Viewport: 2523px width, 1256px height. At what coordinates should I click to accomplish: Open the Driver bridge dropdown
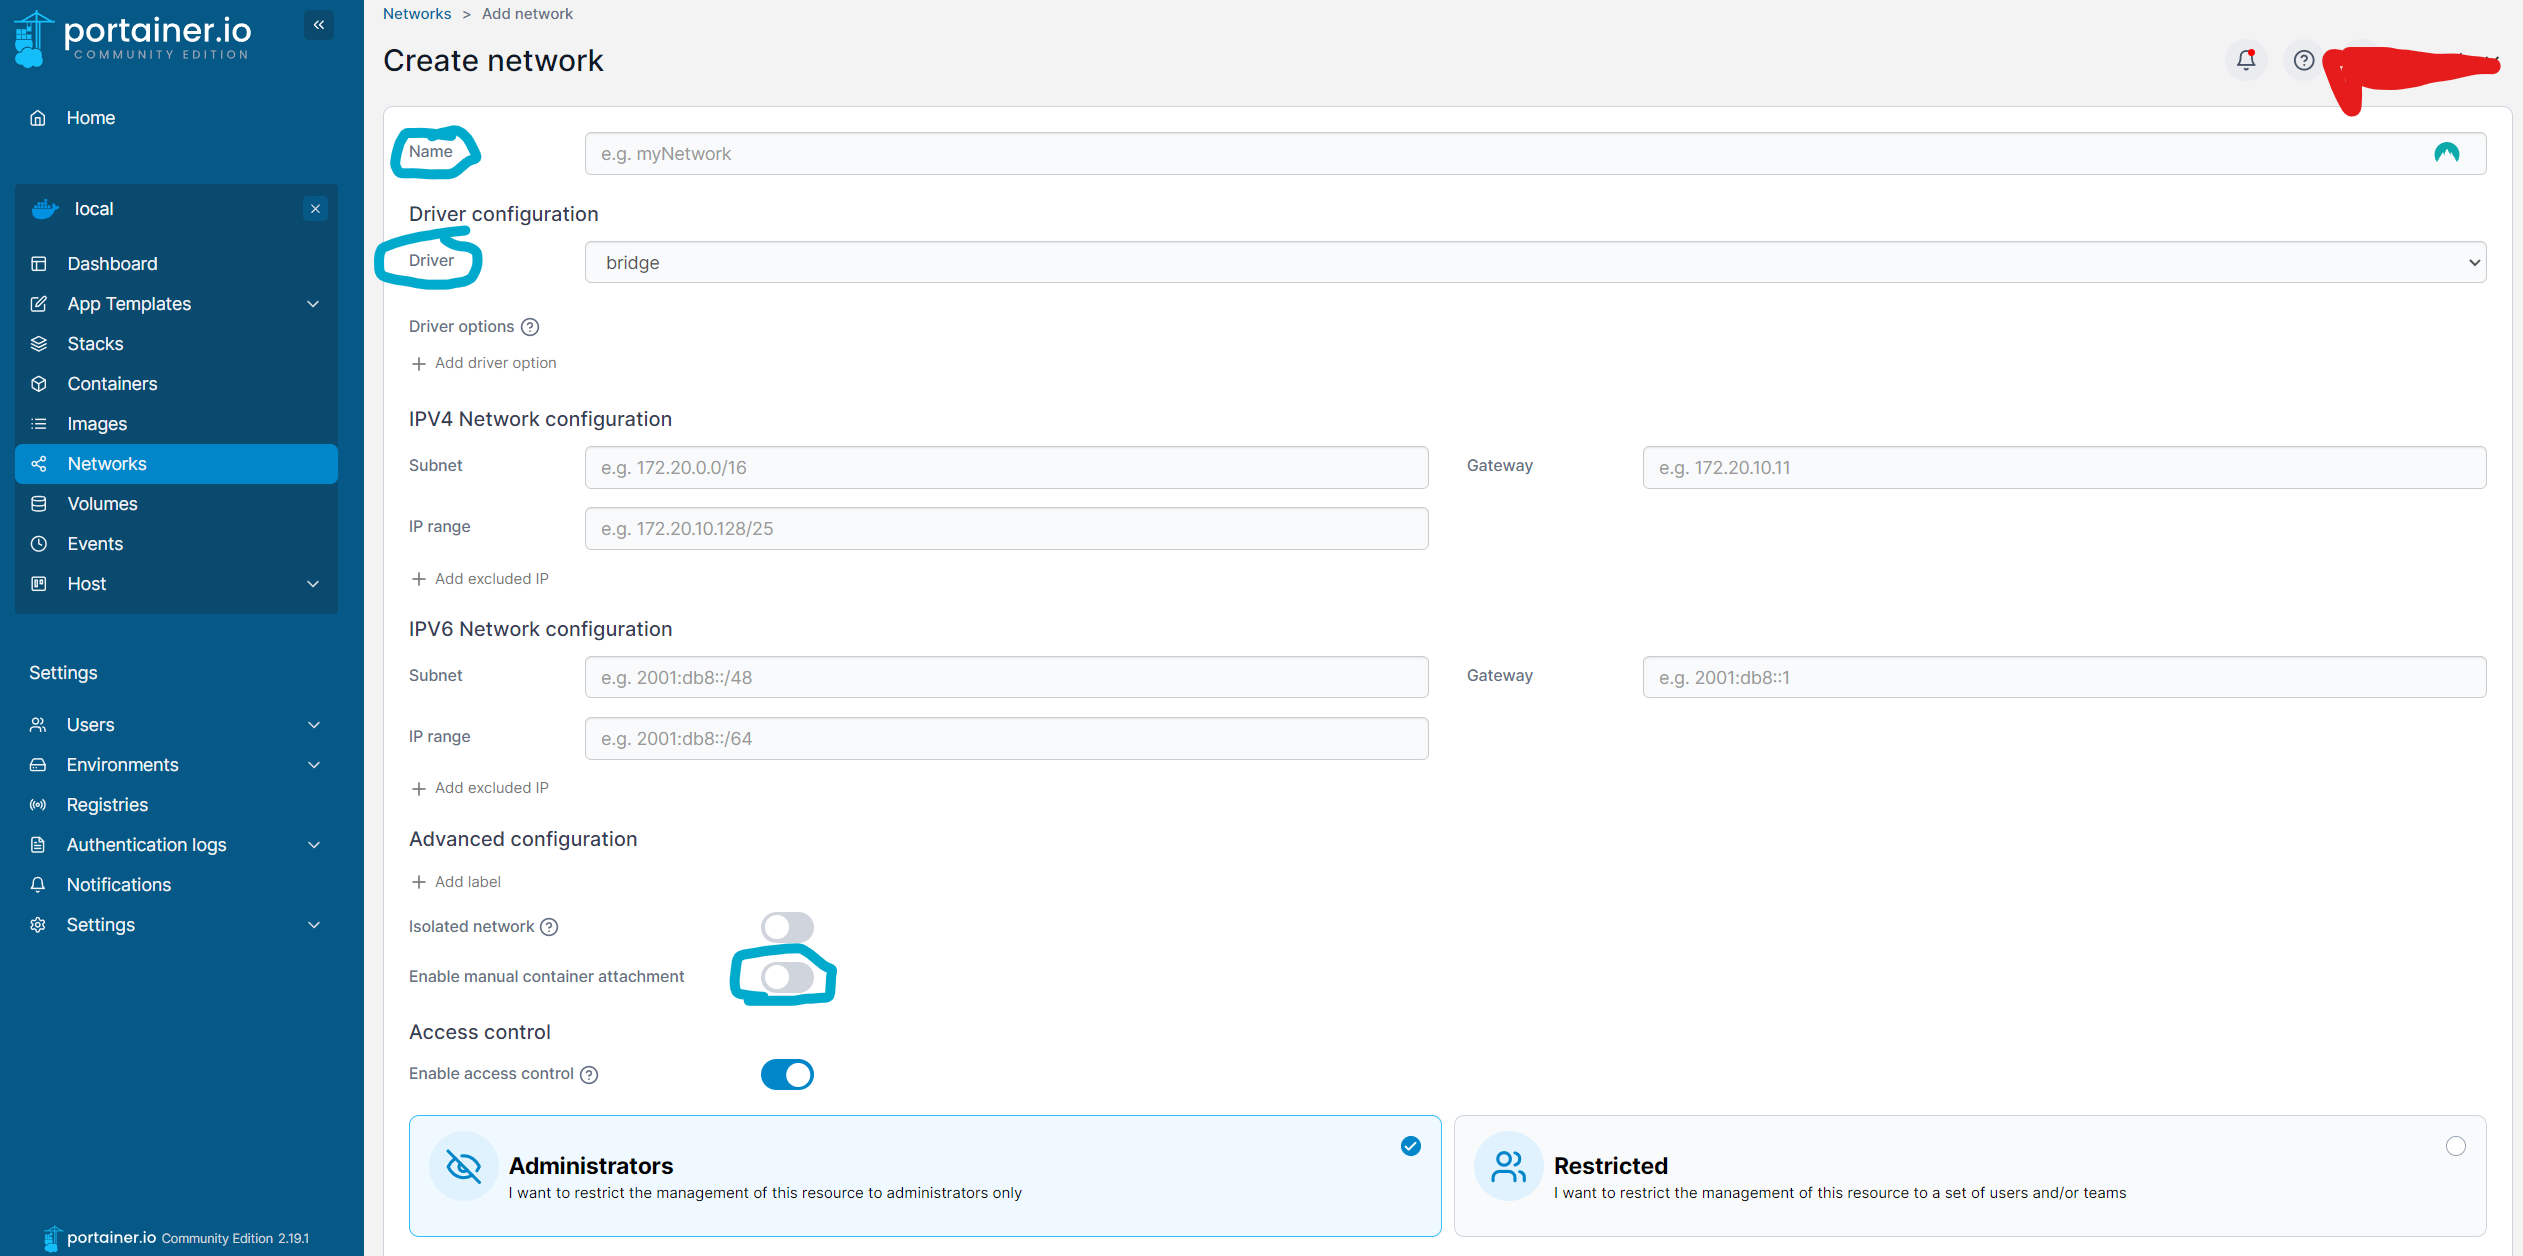click(x=1535, y=262)
